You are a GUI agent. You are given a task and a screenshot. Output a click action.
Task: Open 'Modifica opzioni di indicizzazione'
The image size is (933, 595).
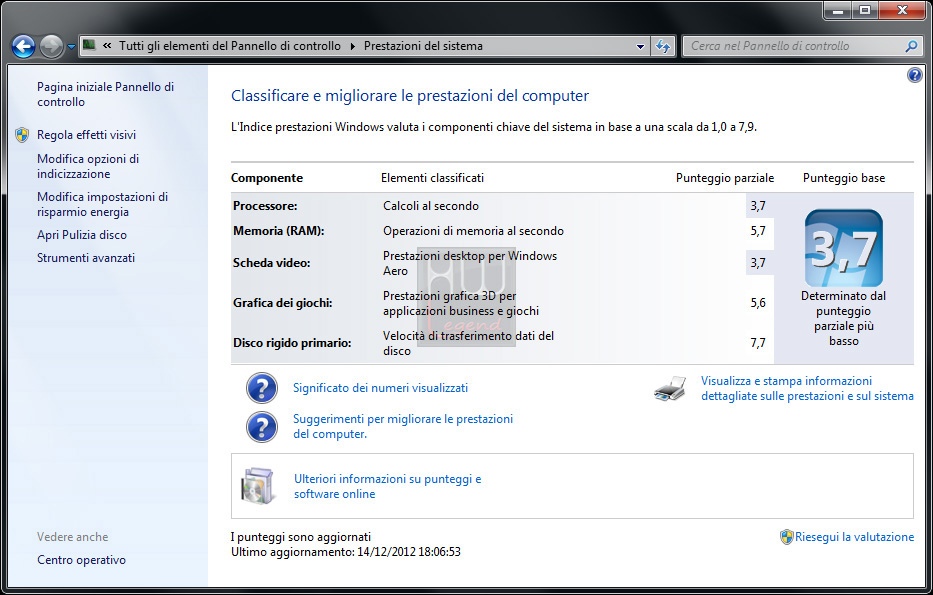[88, 166]
